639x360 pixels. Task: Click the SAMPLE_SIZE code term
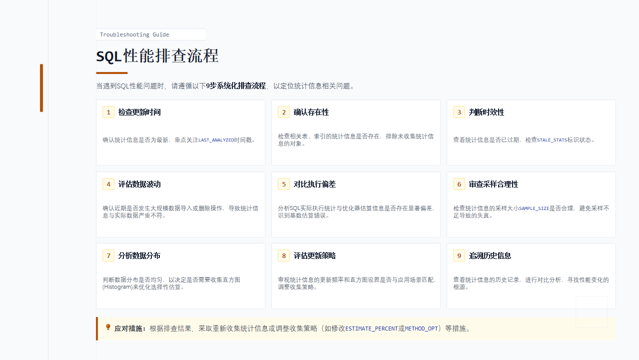tap(534, 208)
